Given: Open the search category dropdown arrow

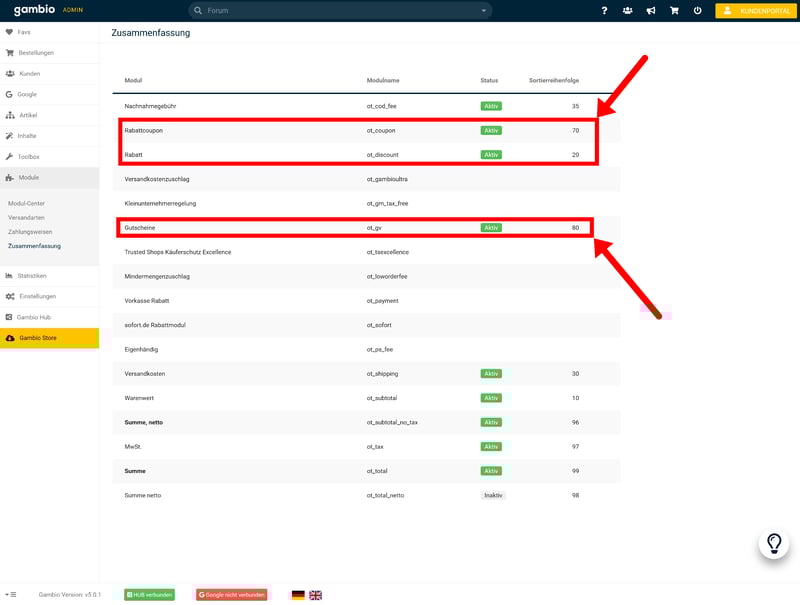Looking at the screenshot, I should 484,11.
